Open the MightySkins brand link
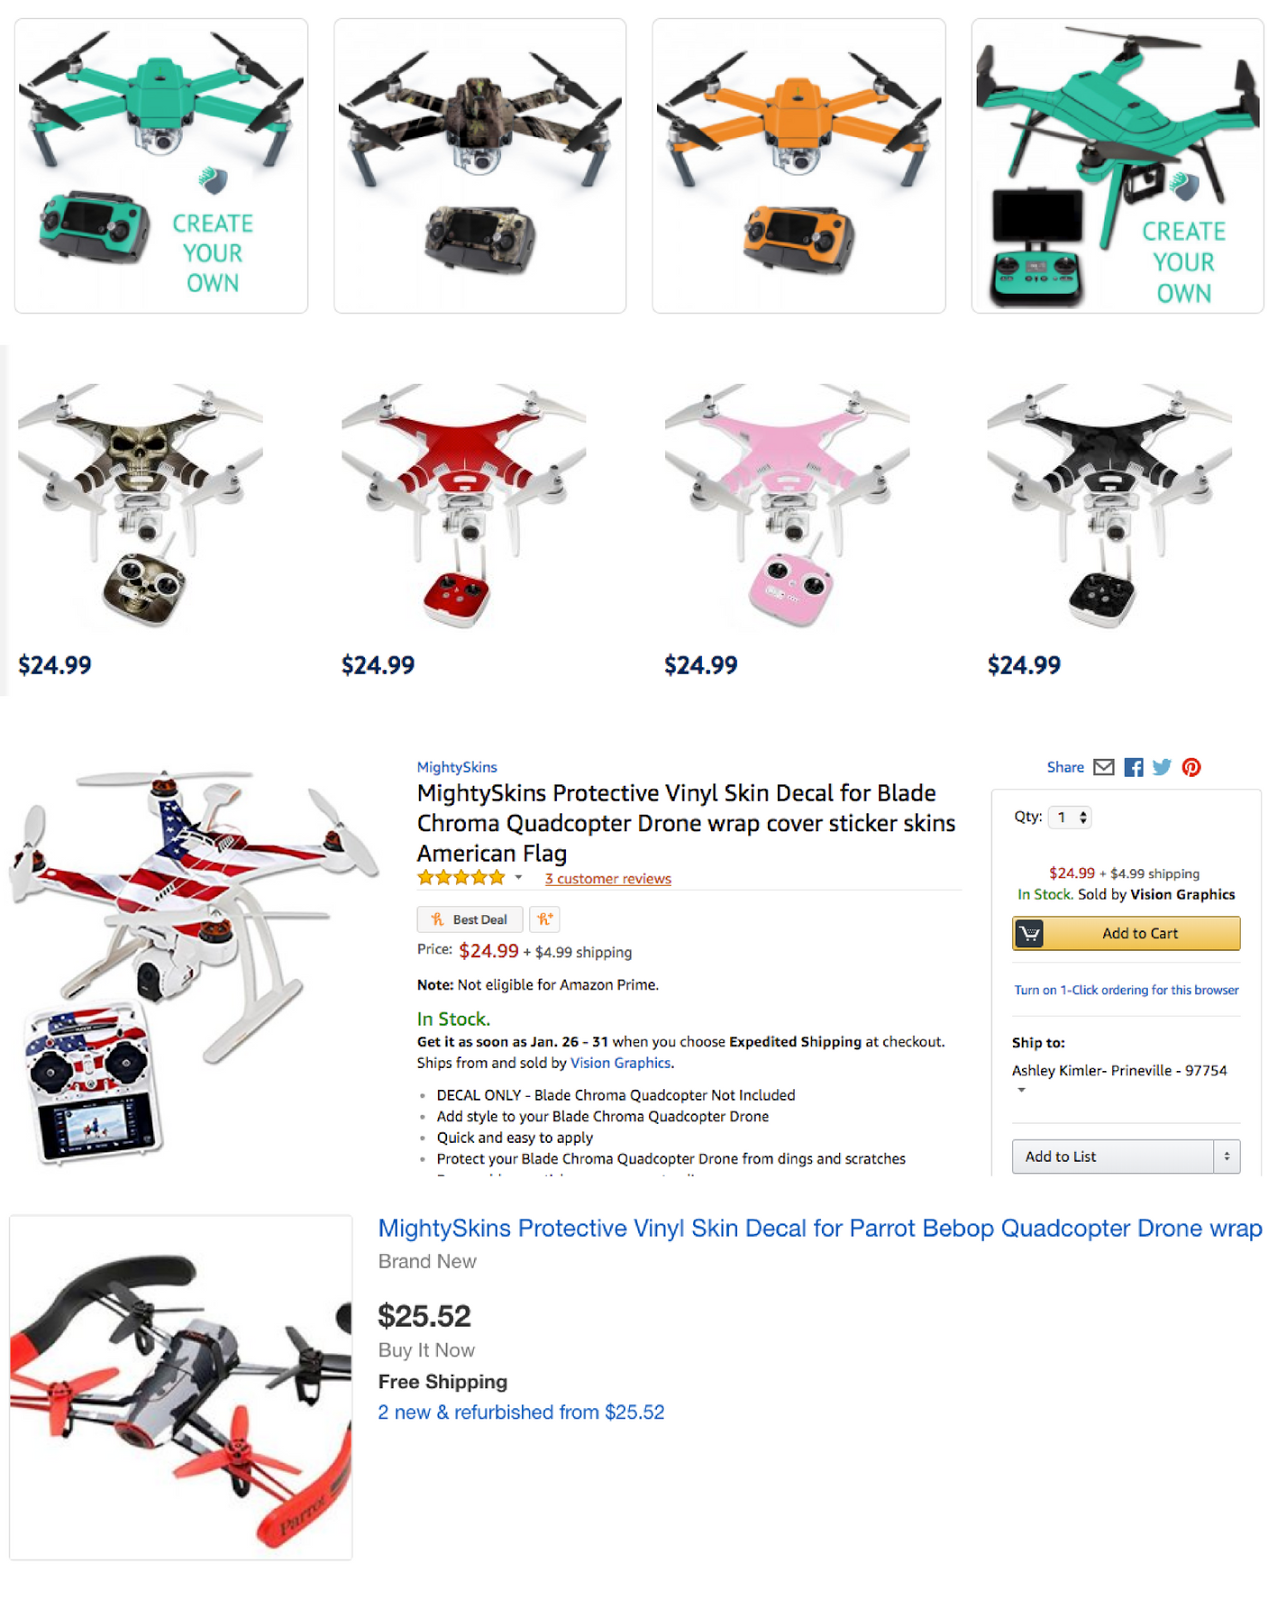 (457, 767)
